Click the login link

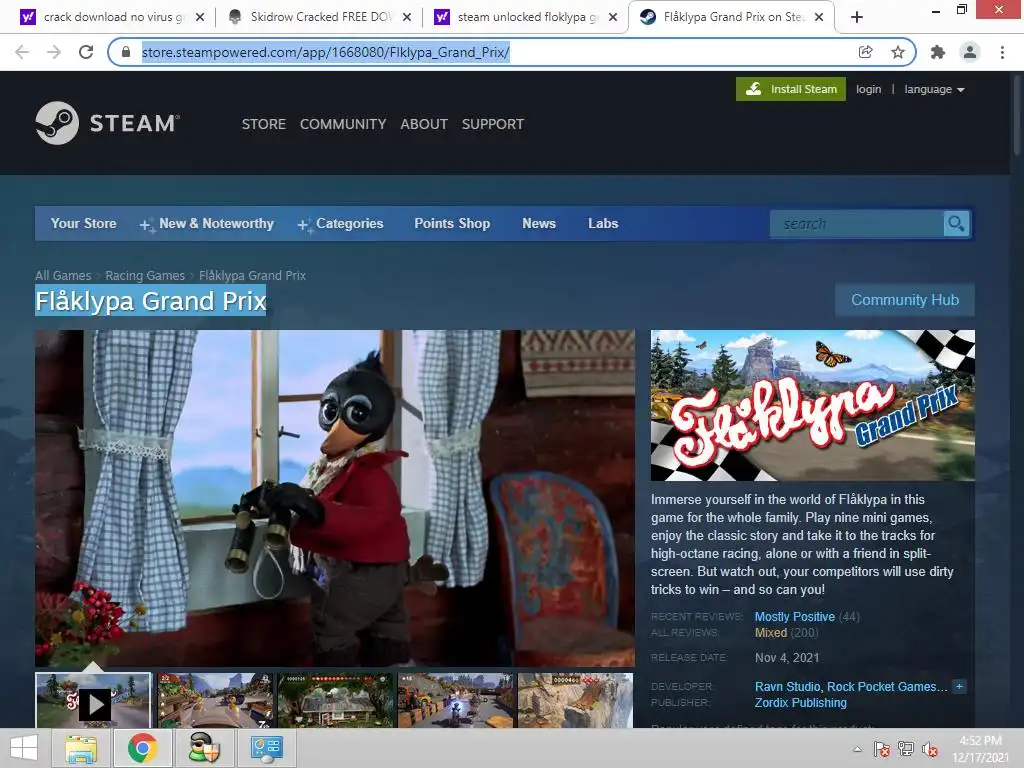[x=869, y=89]
